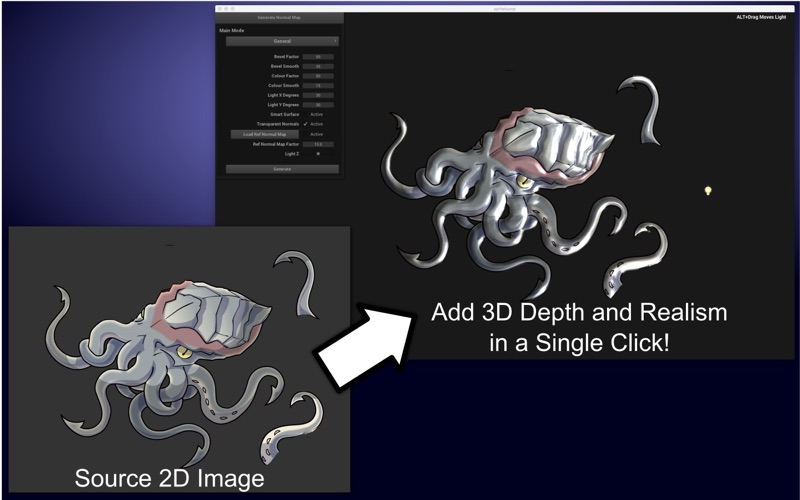Select the Light X Degrees field
Viewport: 800px width, 500px height.
point(318,95)
